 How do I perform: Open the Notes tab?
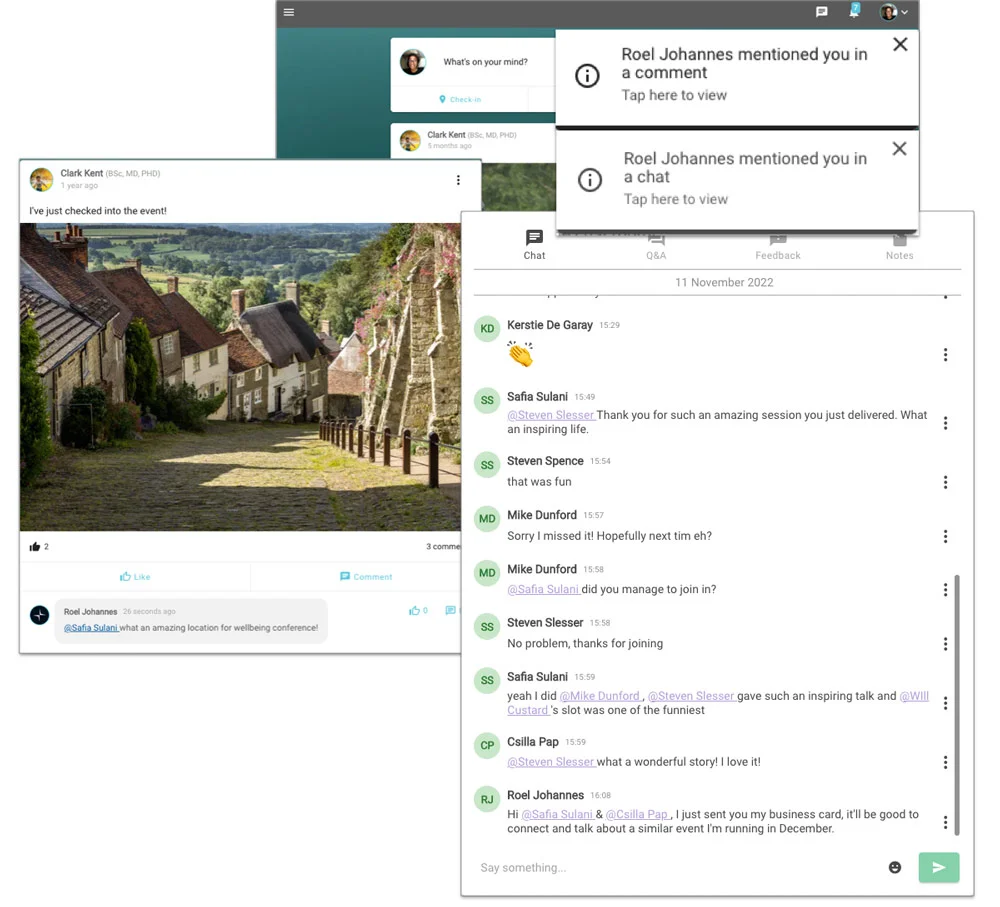click(899, 246)
